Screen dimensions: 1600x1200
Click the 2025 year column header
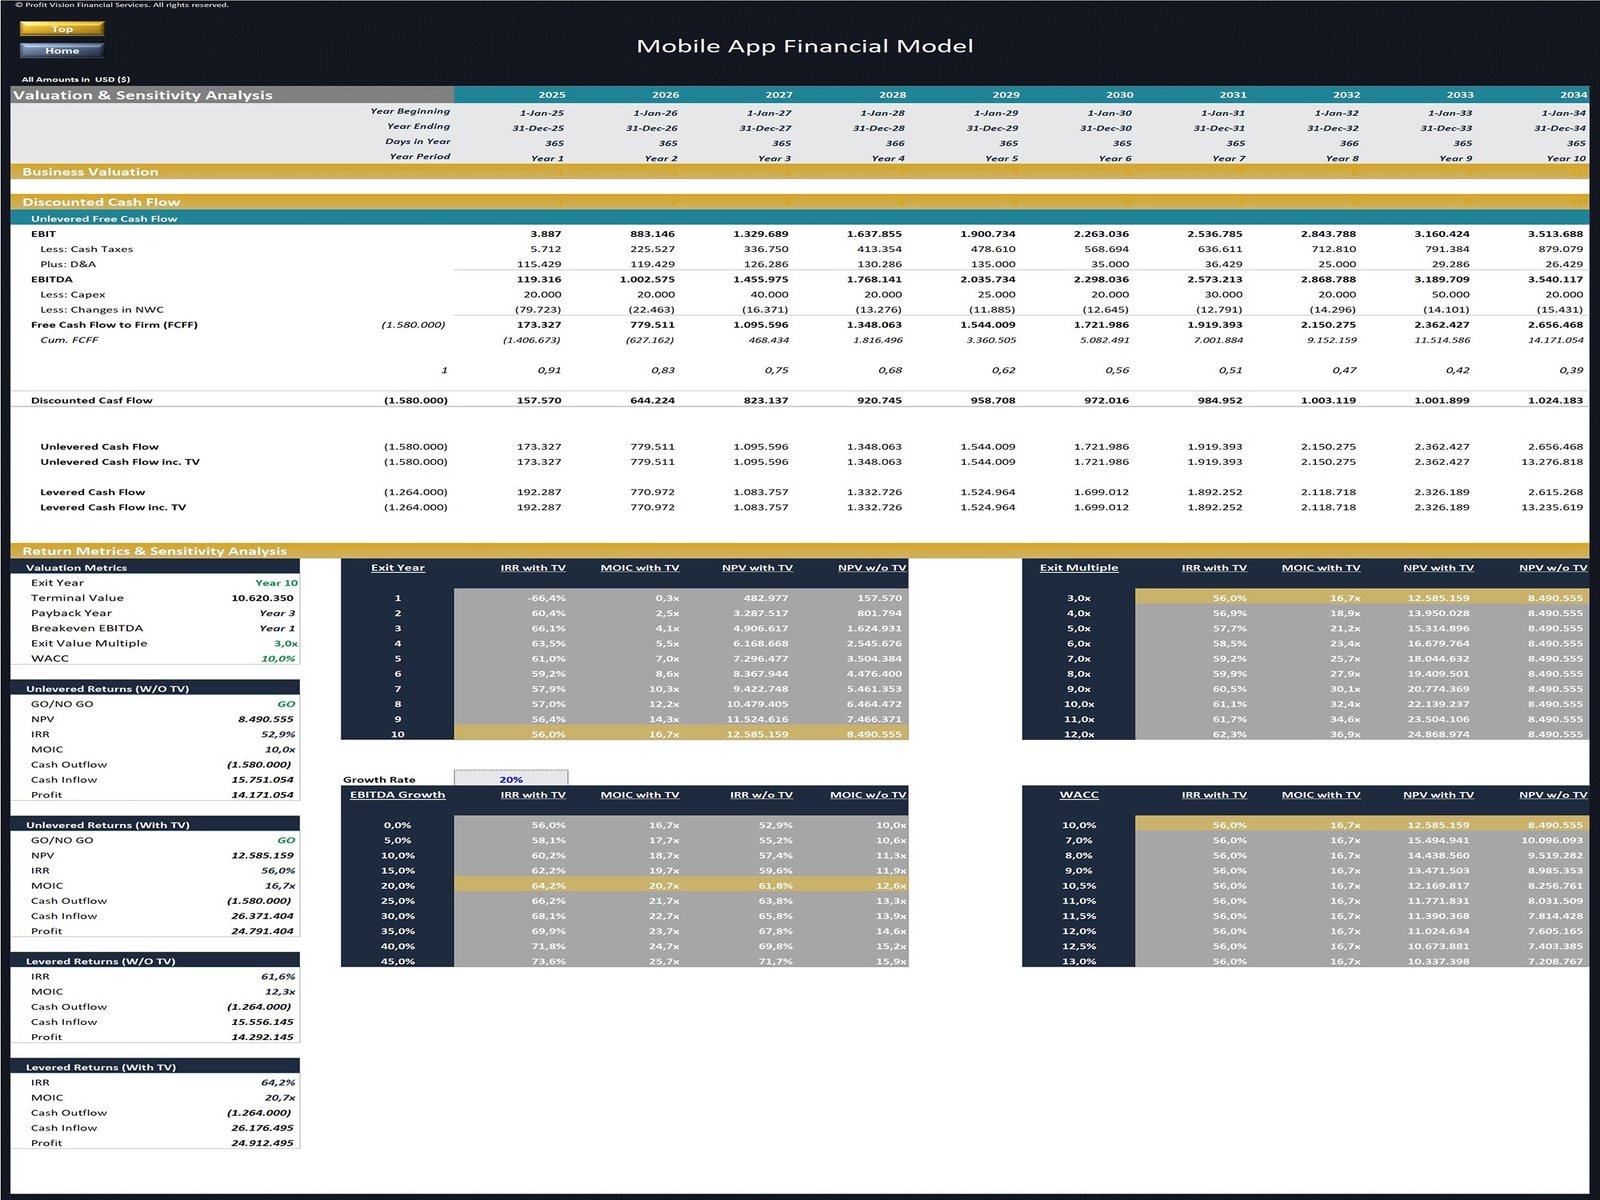click(x=552, y=95)
